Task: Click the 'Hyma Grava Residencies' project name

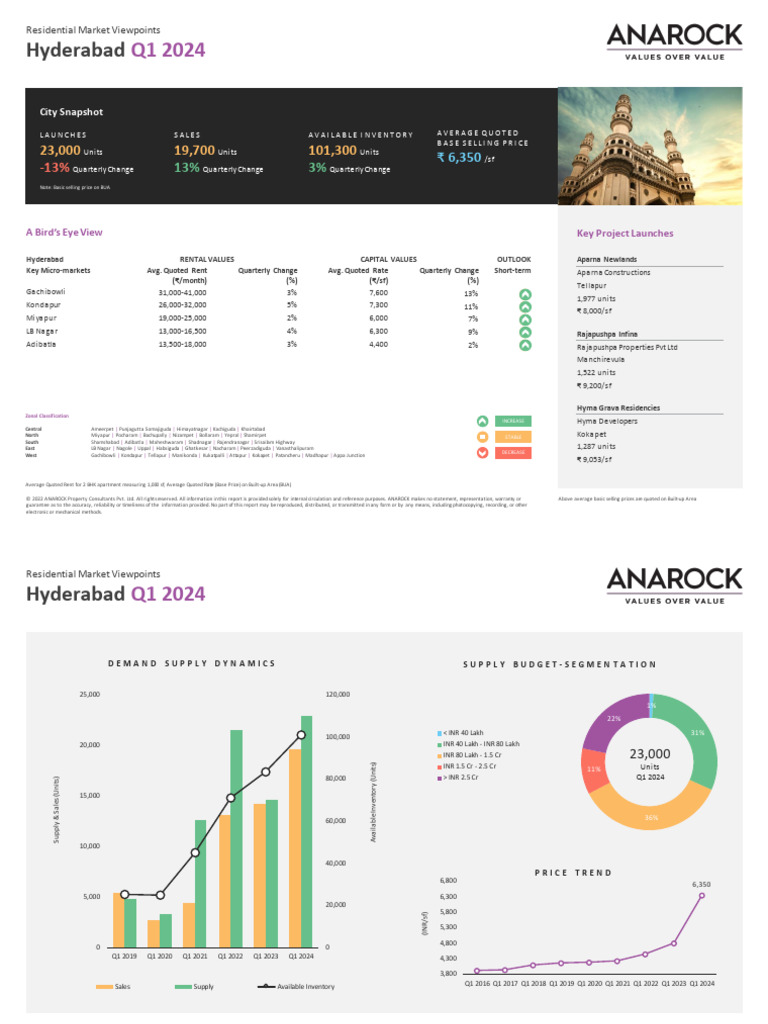Action: click(618, 408)
